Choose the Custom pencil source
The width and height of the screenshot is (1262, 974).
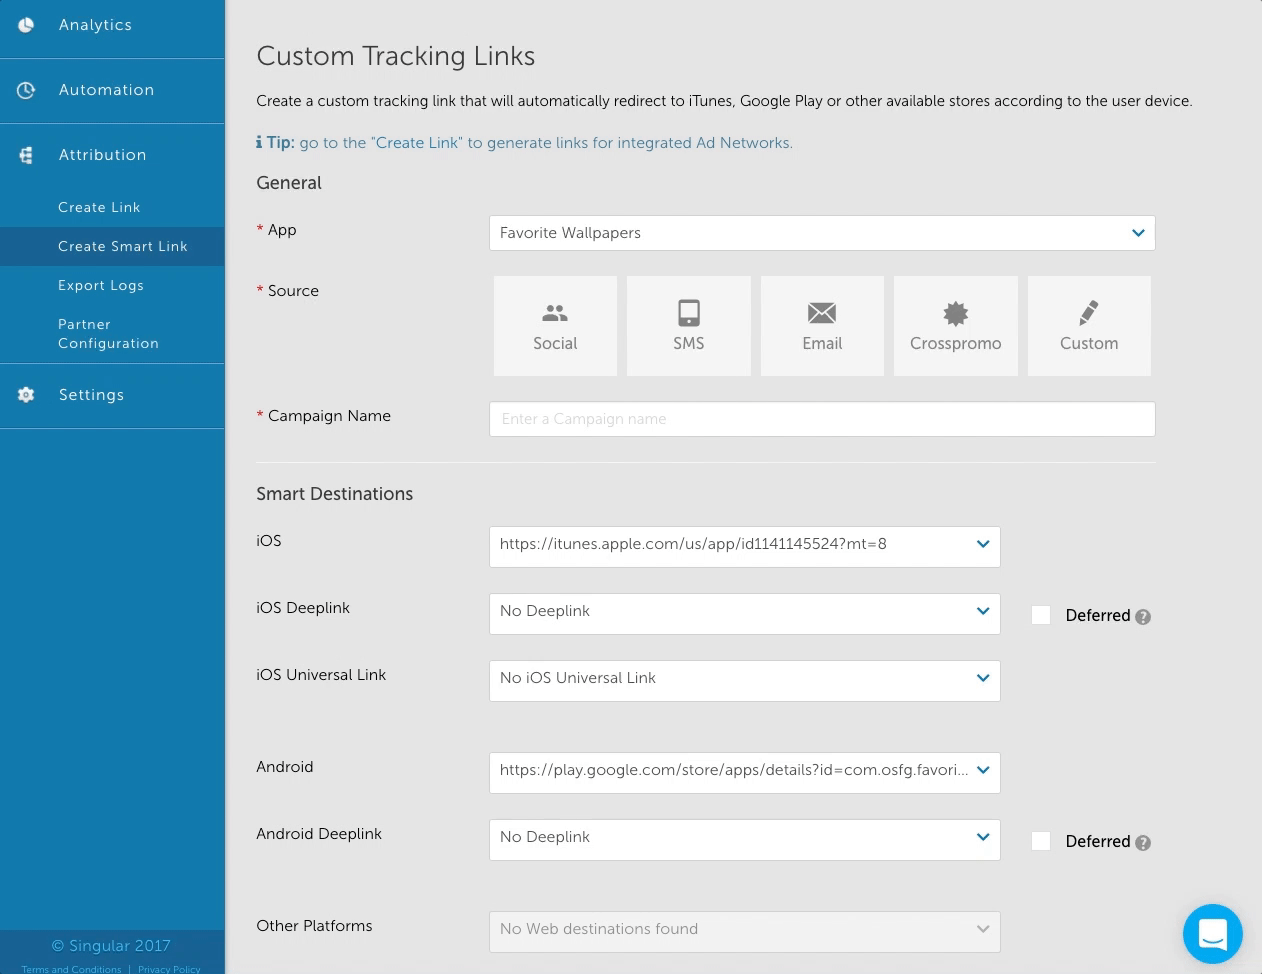[x=1089, y=326]
